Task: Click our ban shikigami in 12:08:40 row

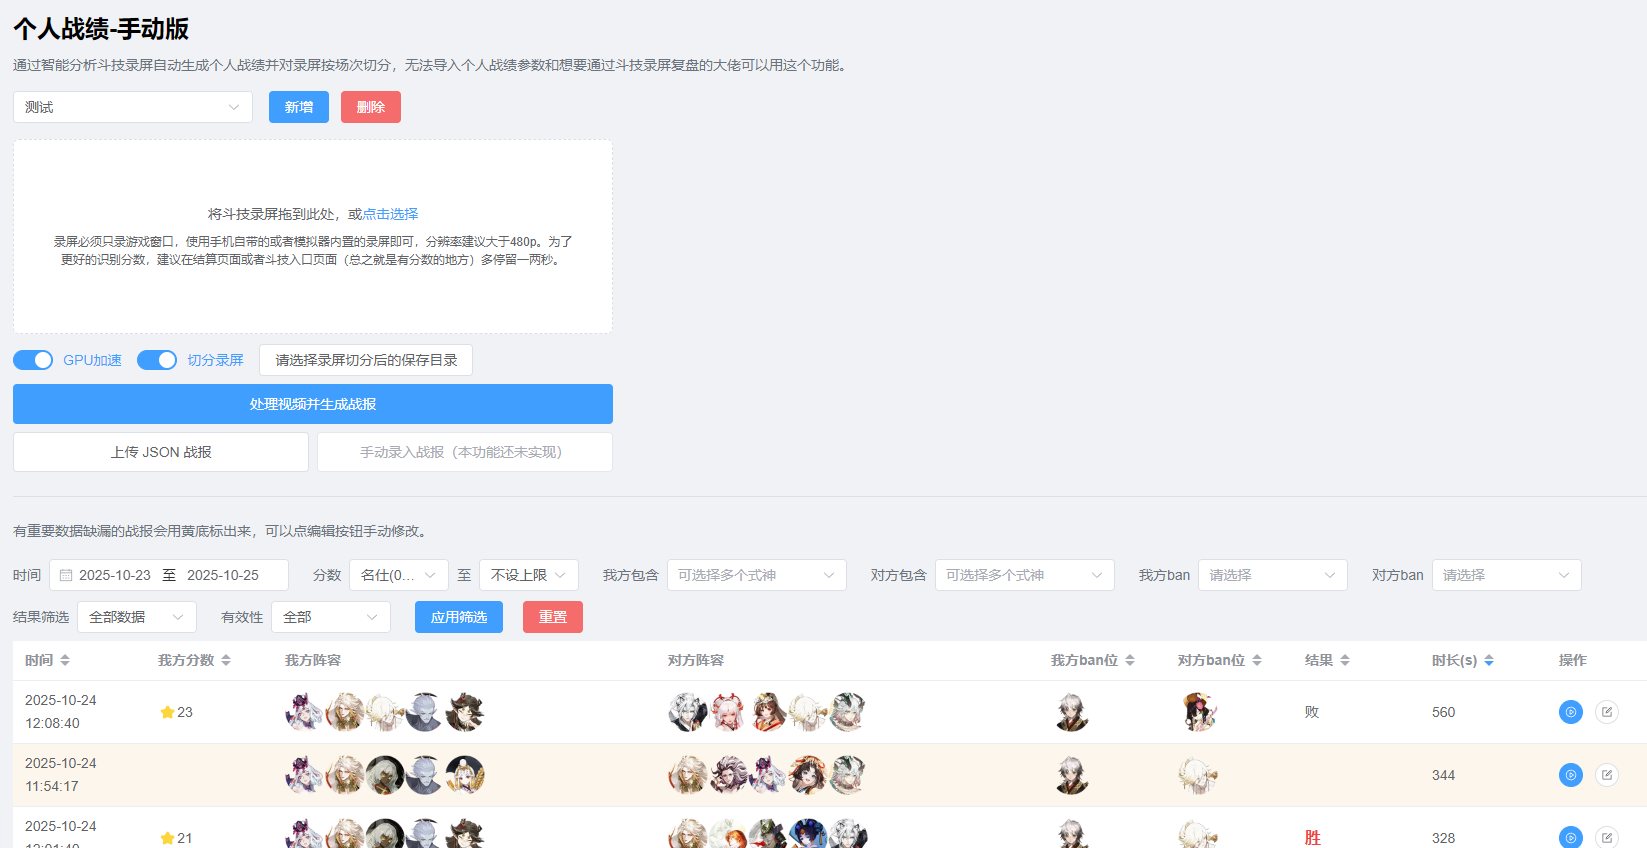Action: [1071, 712]
